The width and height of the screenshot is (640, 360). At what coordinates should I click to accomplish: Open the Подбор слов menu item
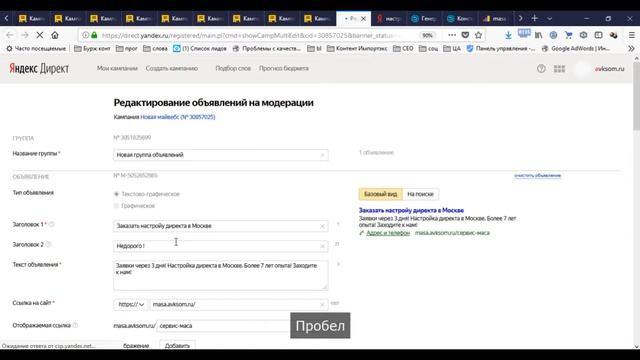233,69
